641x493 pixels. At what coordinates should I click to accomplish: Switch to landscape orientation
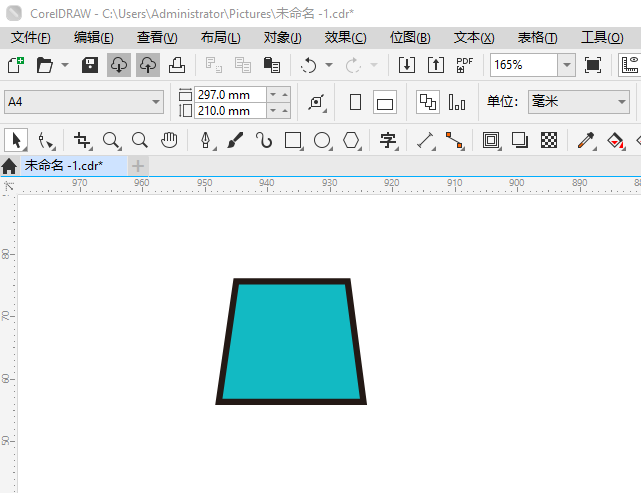tap(385, 102)
